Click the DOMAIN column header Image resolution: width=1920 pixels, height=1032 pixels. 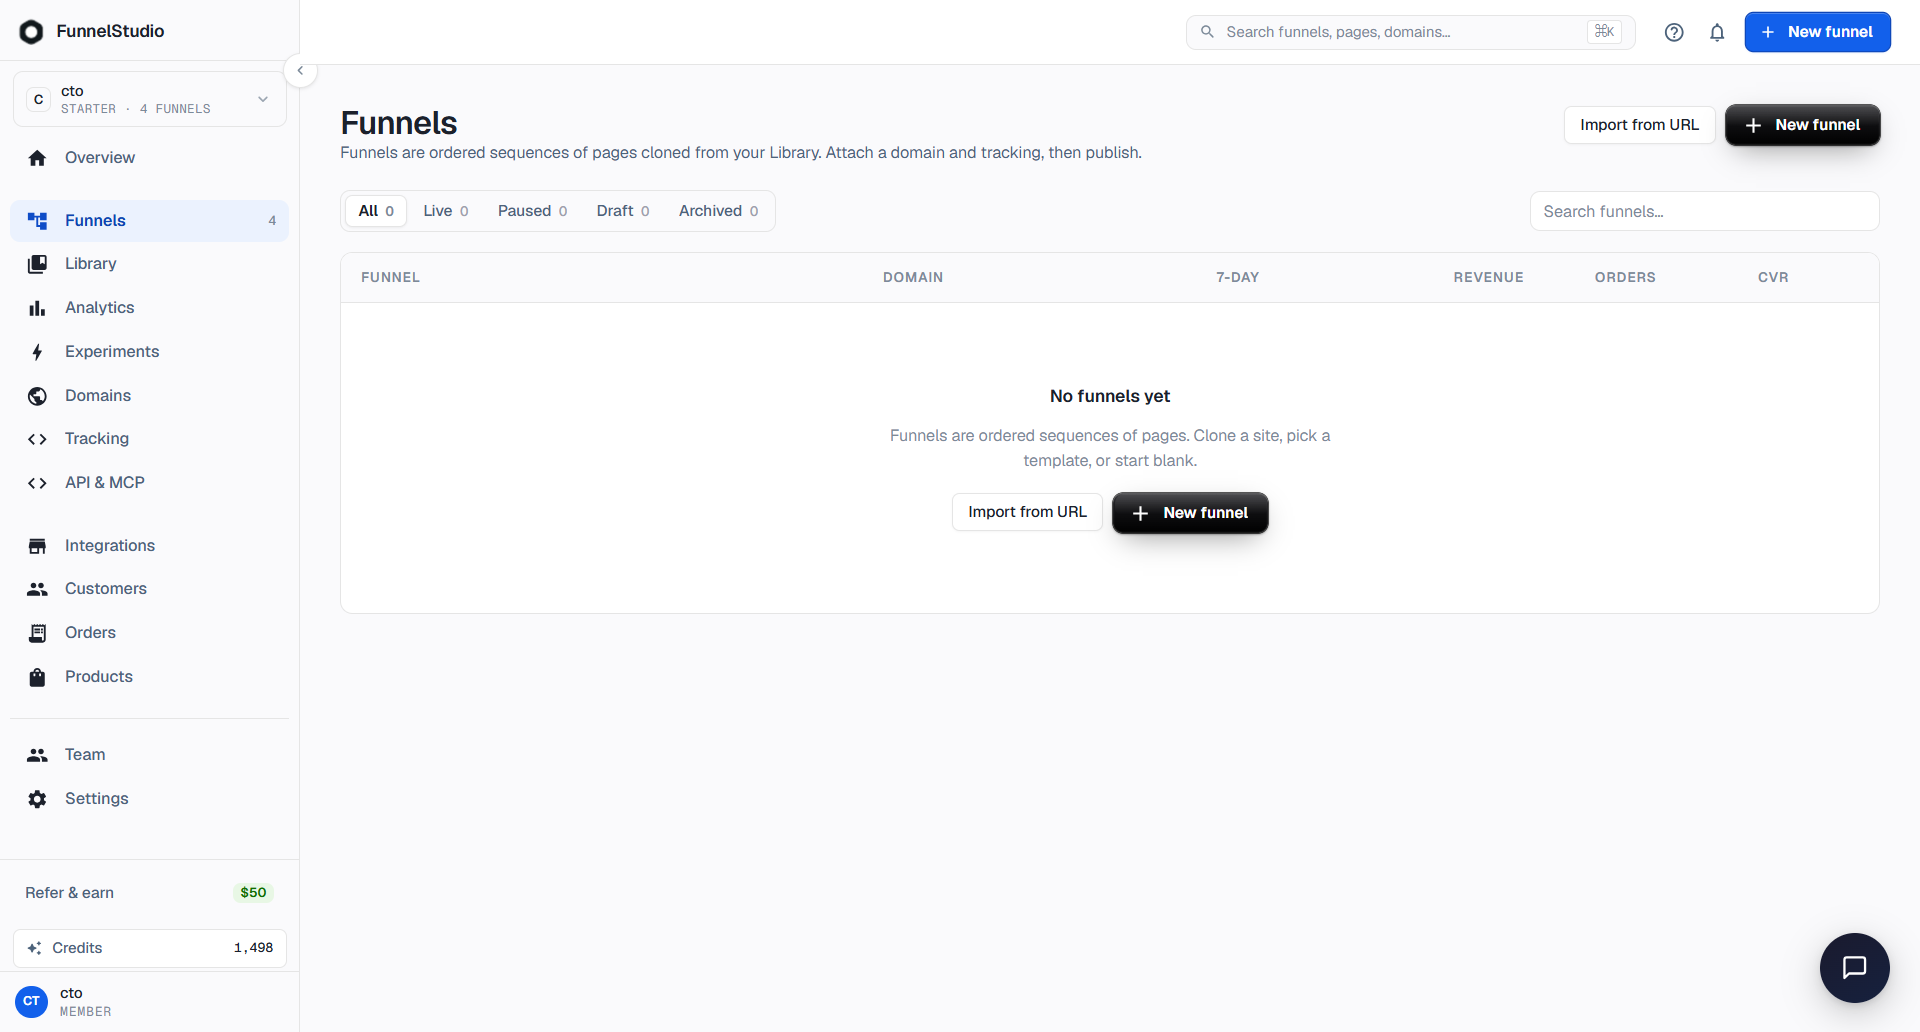(913, 278)
